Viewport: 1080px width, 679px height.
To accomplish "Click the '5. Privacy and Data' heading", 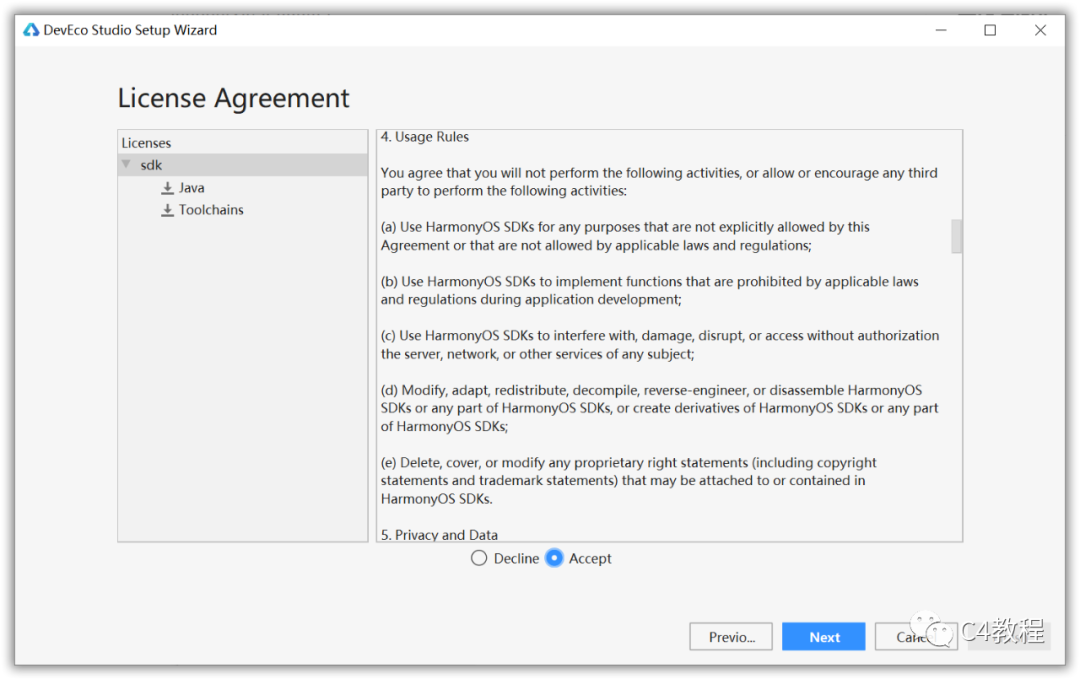I will pos(439,534).
